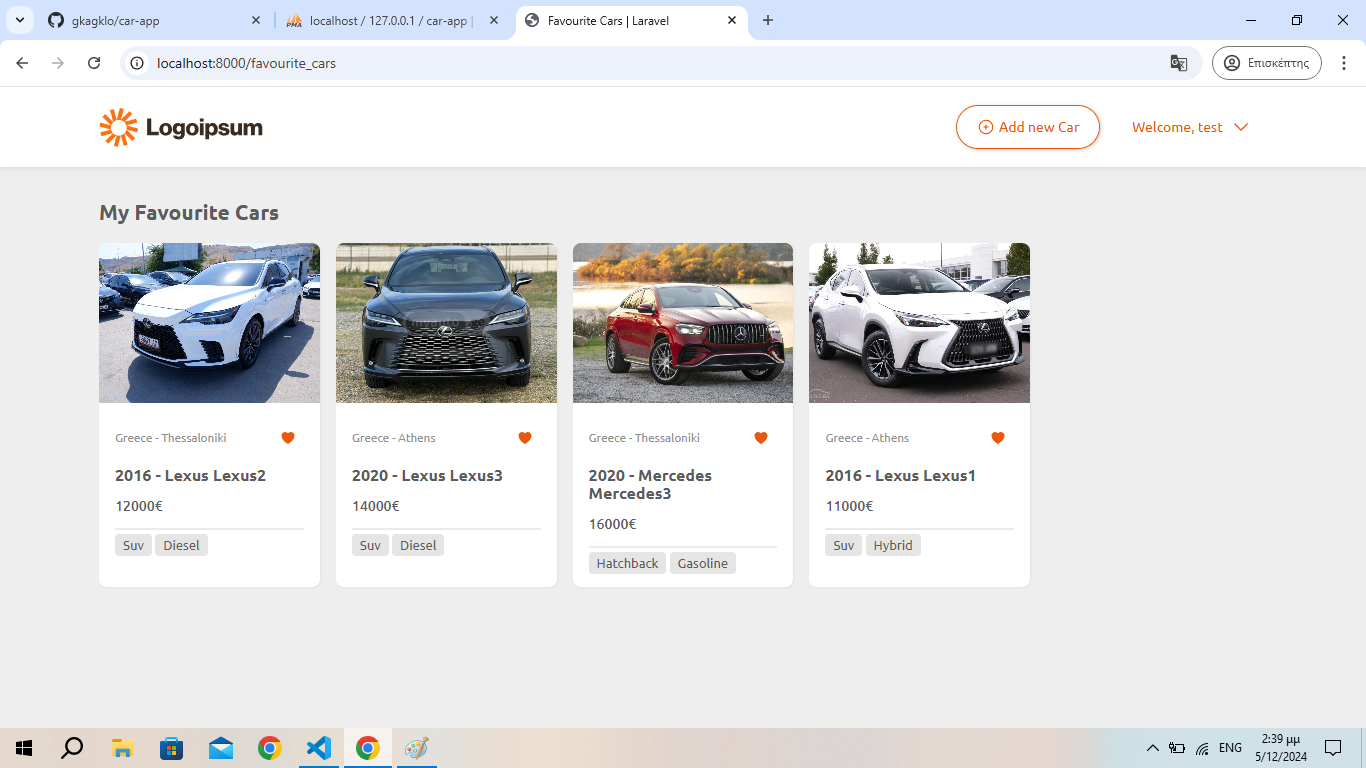
Task: Switch to the gkagklo/car-app GitHub tab
Action: [x=155, y=20]
